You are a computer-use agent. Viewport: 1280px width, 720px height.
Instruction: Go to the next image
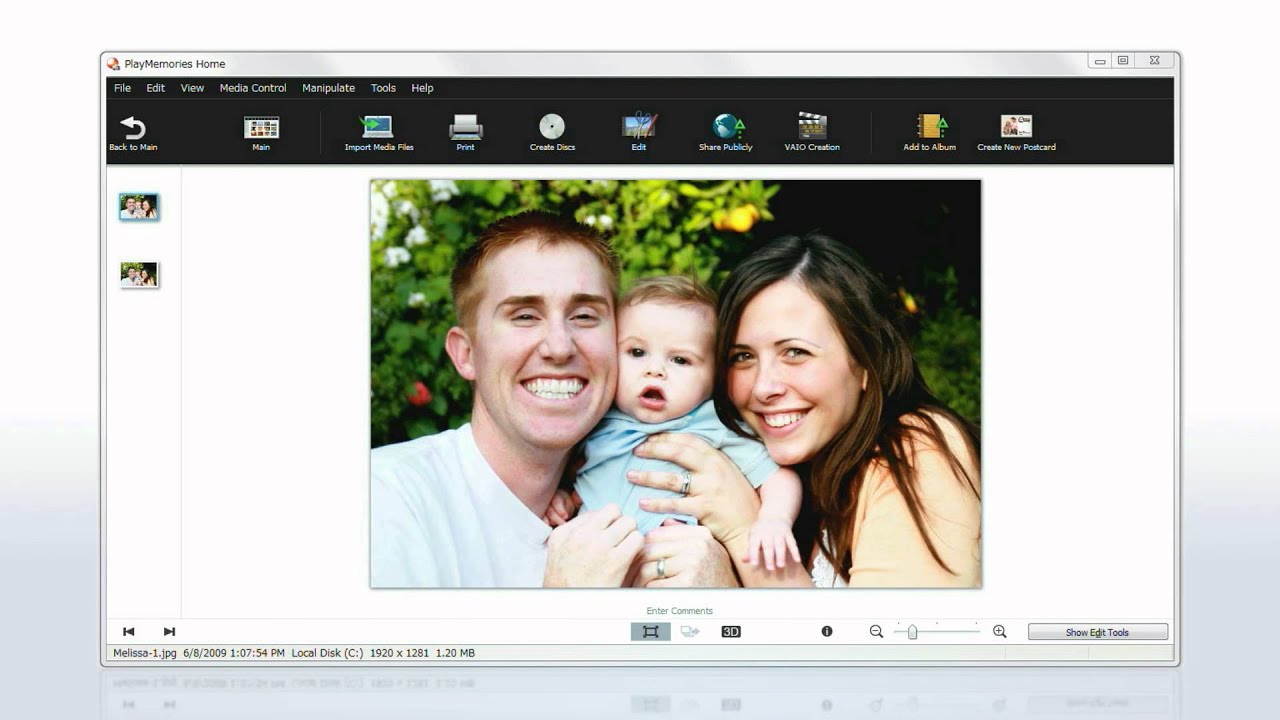[x=169, y=632]
